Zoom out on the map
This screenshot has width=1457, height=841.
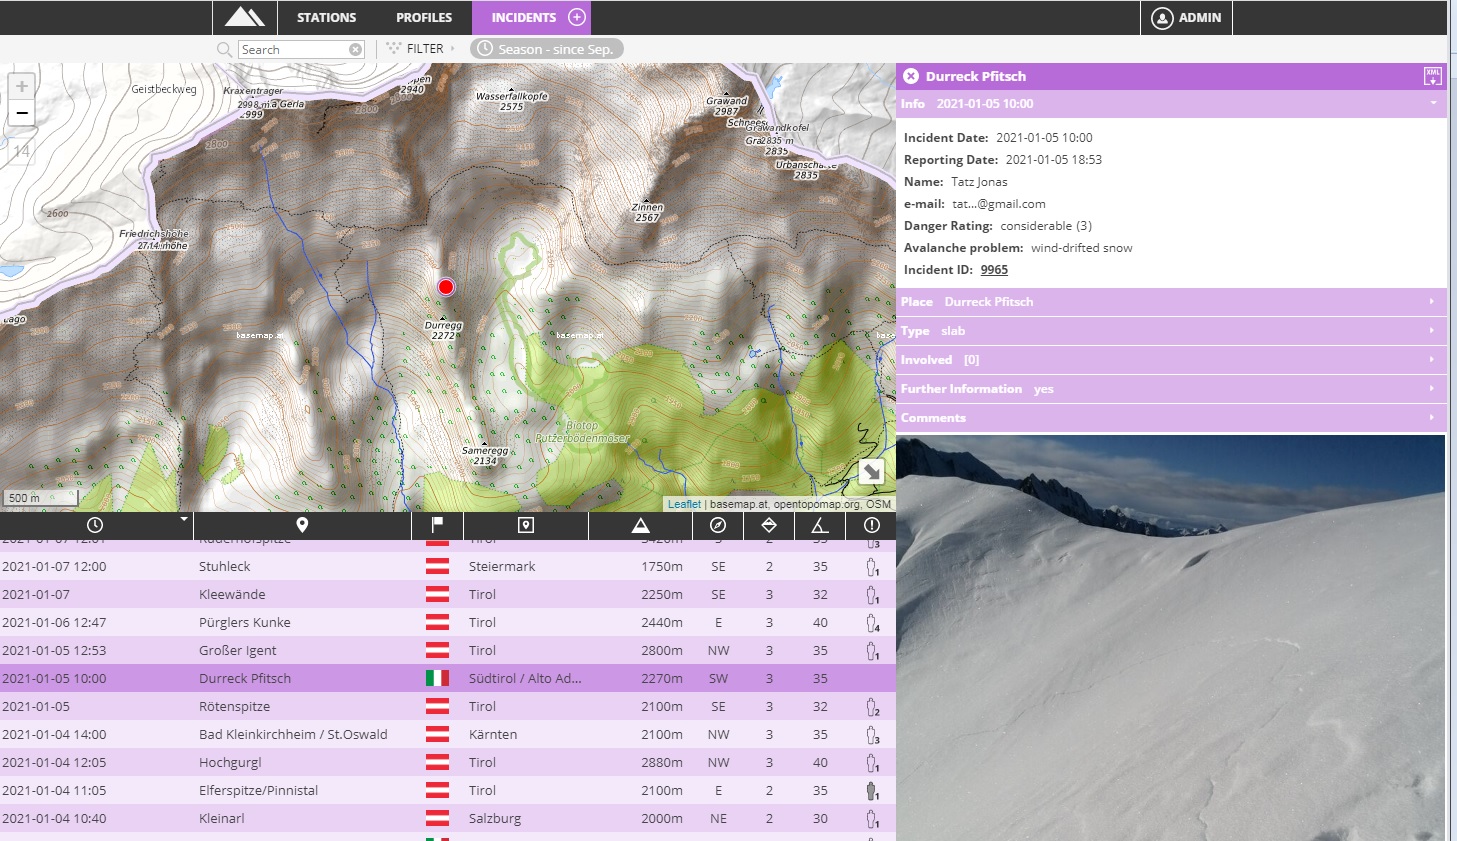[x=22, y=113]
